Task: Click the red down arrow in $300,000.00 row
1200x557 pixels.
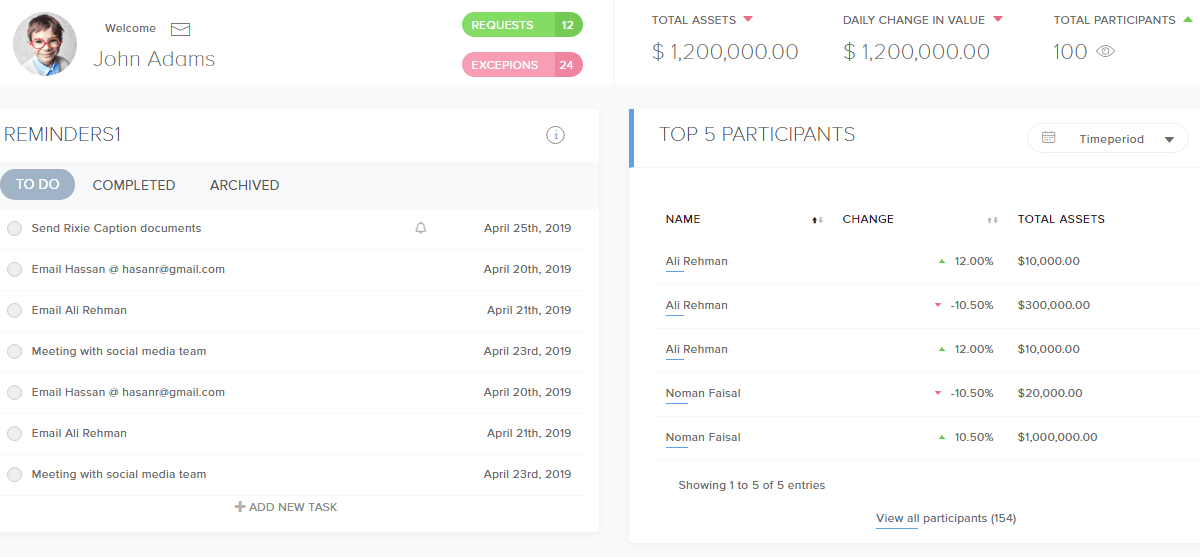Action: click(938, 305)
